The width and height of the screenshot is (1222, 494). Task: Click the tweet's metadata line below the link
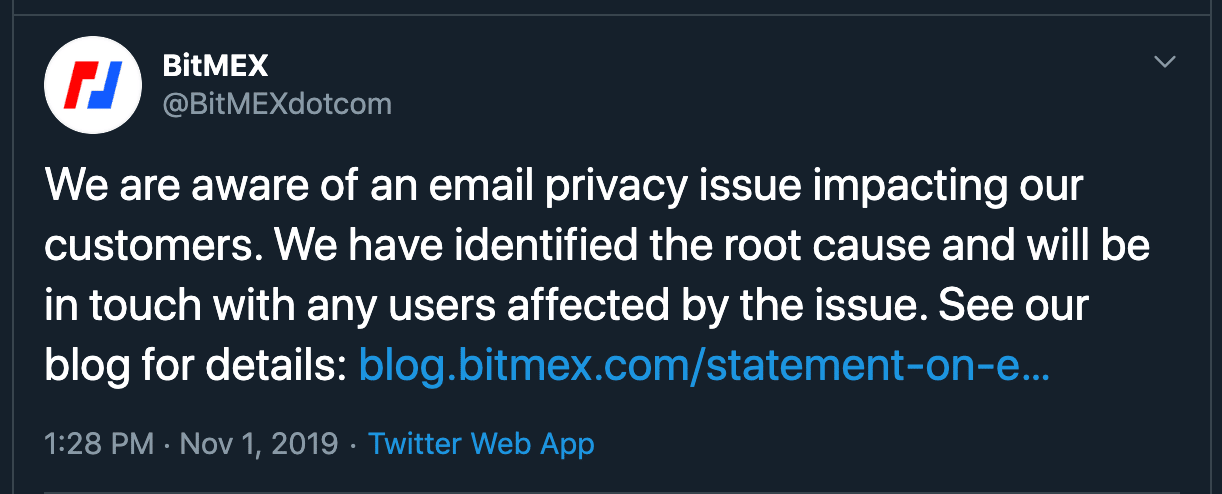click(320, 443)
